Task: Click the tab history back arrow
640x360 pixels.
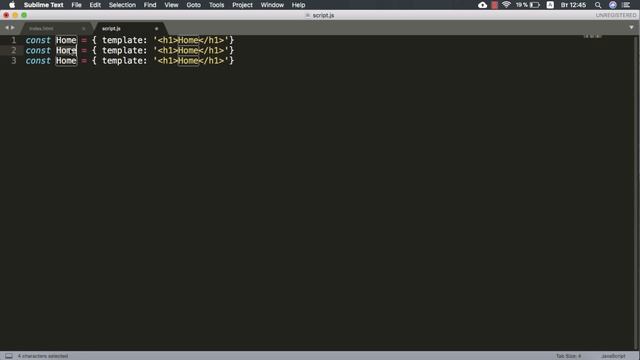Action: pyautogui.click(x=7, y=28)
